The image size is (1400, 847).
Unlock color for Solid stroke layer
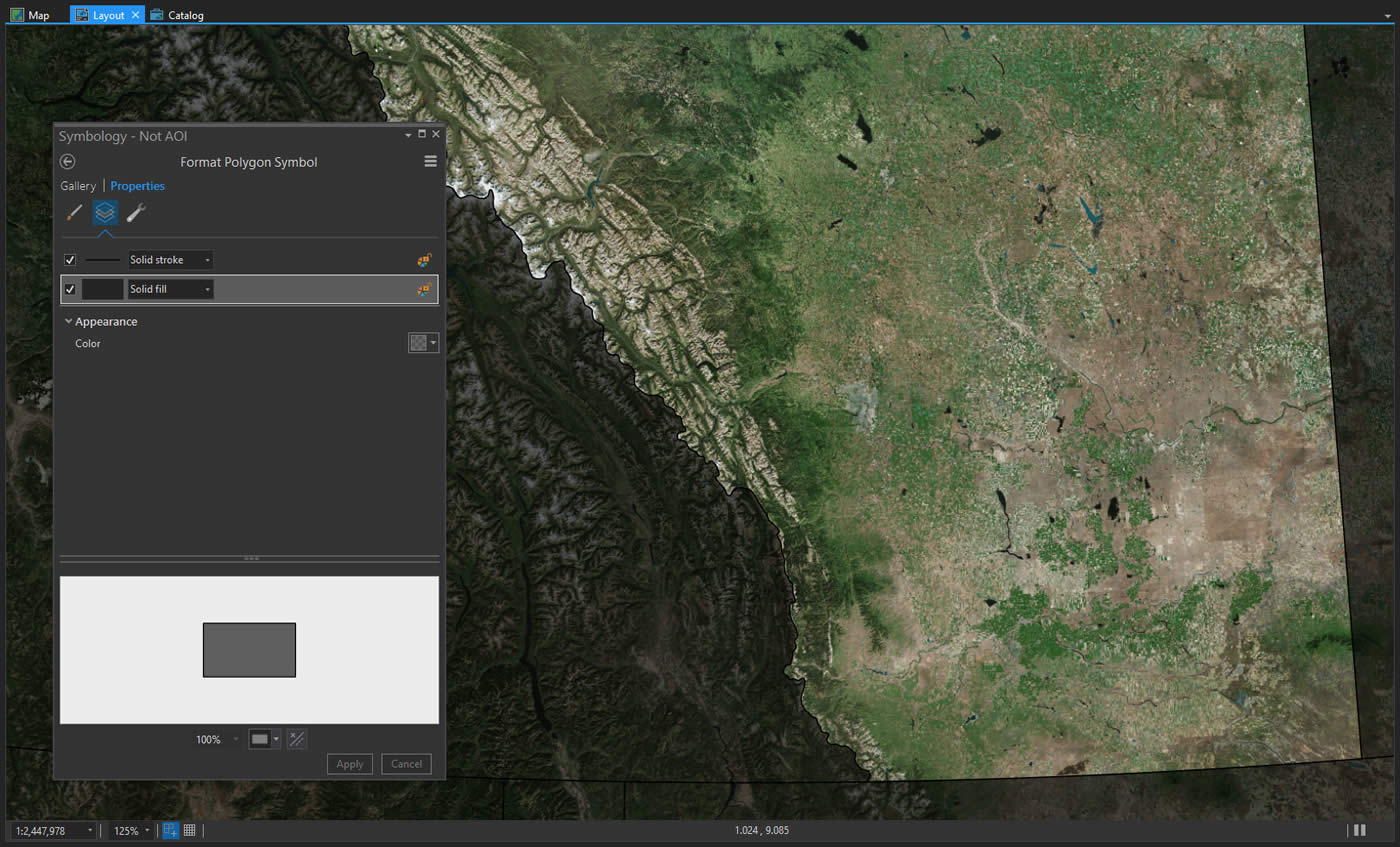pyautogui.click(x=424, y=260)
